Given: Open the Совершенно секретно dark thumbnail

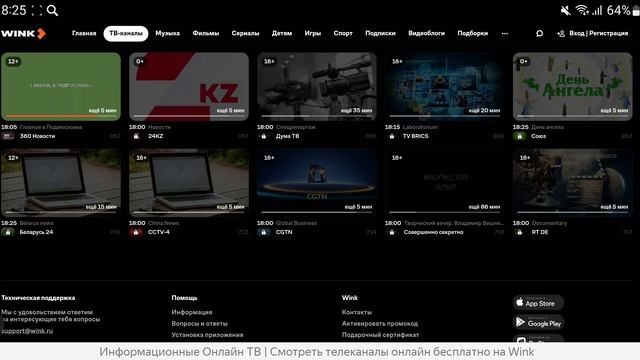Looking at the screenshot, I should point(445,183).
